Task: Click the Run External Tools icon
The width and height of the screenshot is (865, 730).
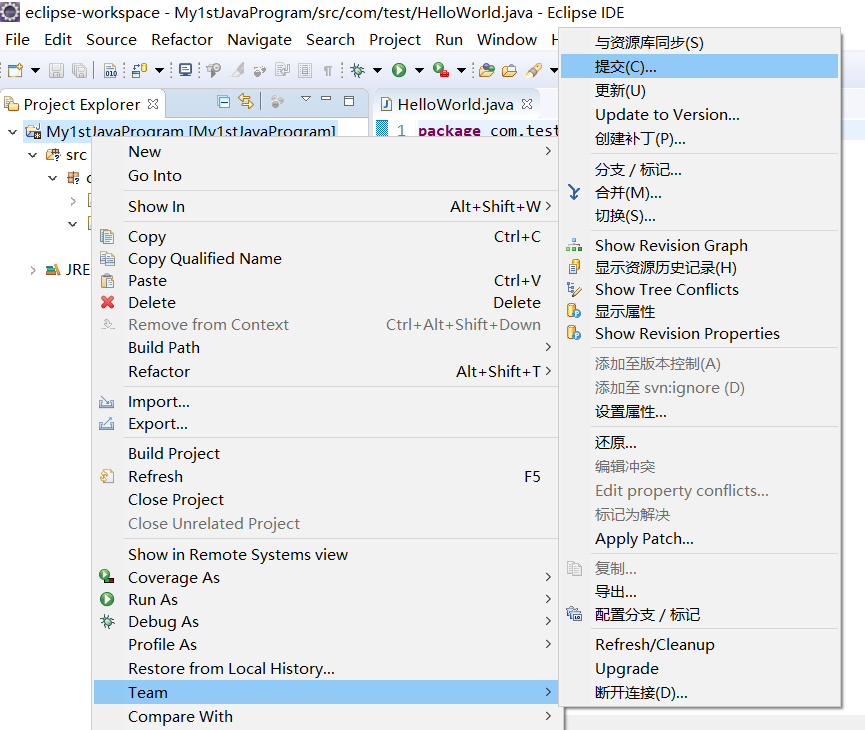Action: click(x=441, y=70)
